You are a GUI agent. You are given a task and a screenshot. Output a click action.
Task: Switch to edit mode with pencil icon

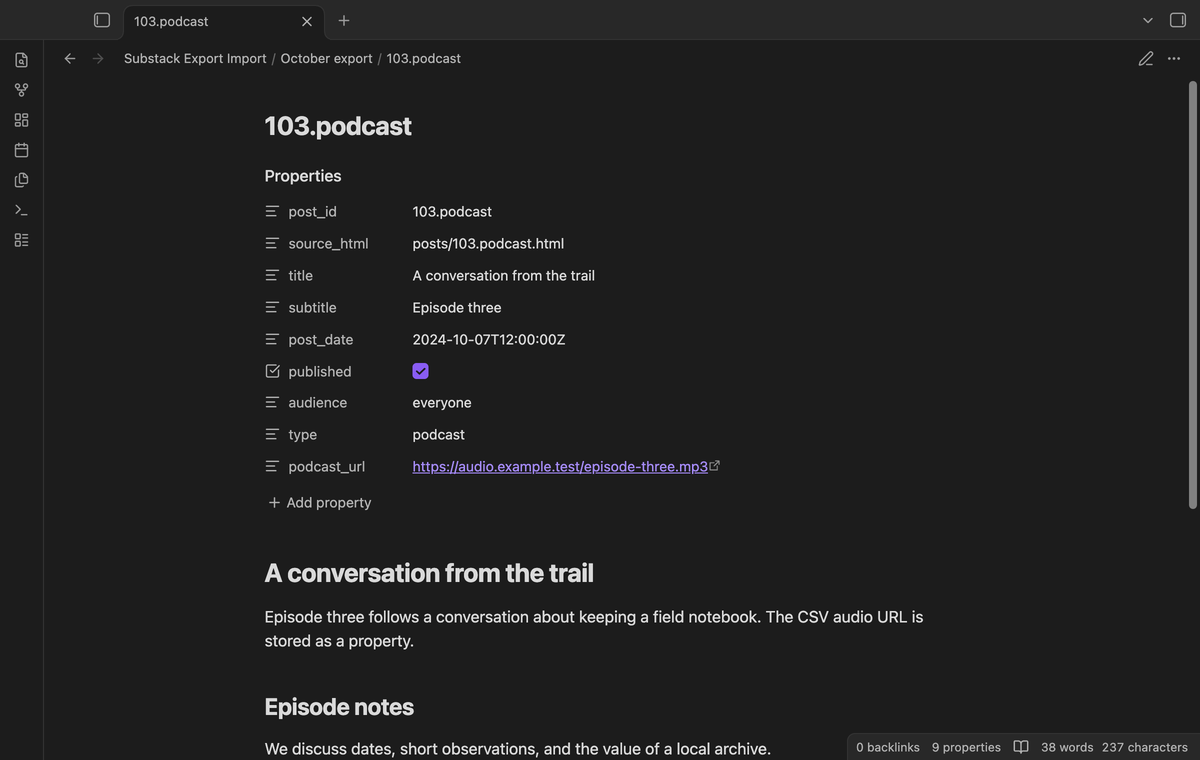point(1146,59)
